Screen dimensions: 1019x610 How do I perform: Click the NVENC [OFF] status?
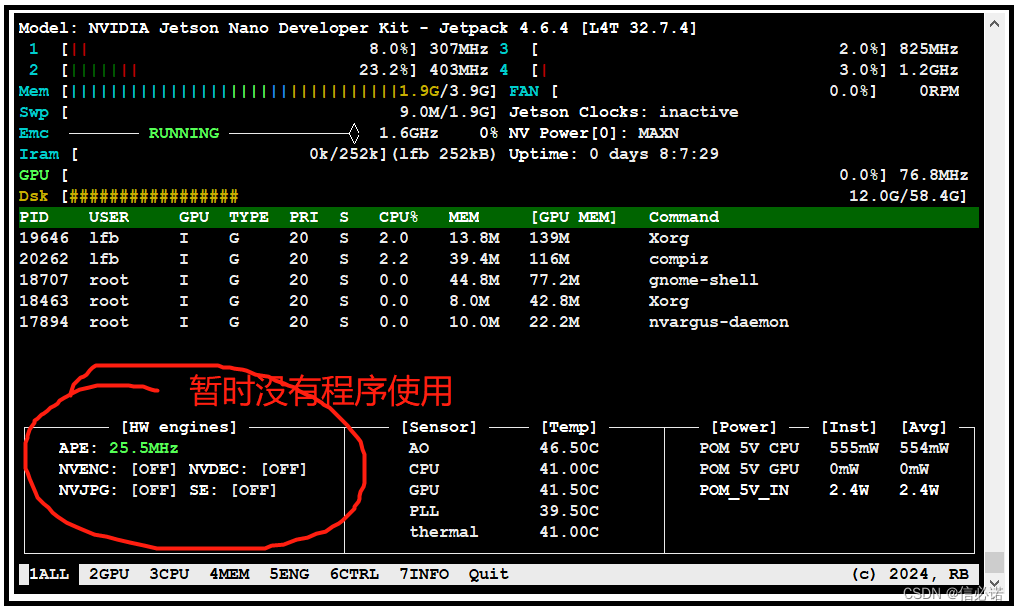(x=154, y=469)
